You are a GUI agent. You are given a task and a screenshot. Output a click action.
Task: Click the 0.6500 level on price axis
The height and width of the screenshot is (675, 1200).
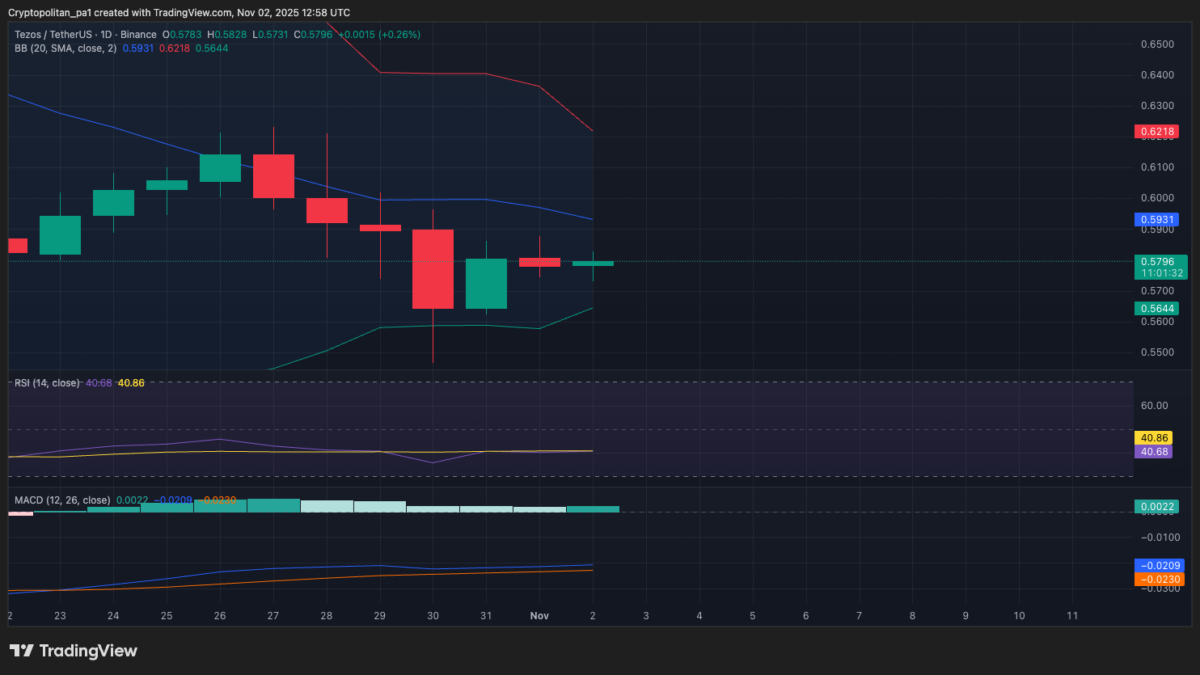[1156, 45]
